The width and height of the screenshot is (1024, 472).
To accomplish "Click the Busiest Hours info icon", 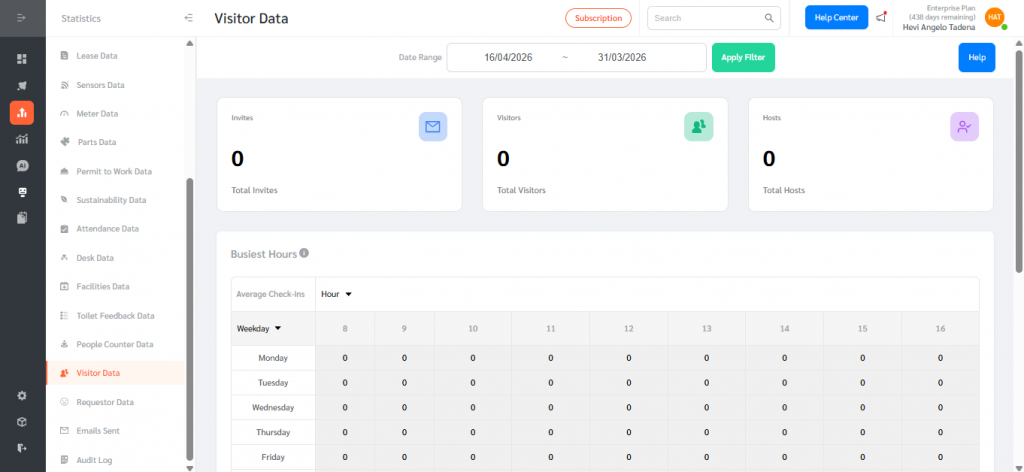I will [304, 254].
